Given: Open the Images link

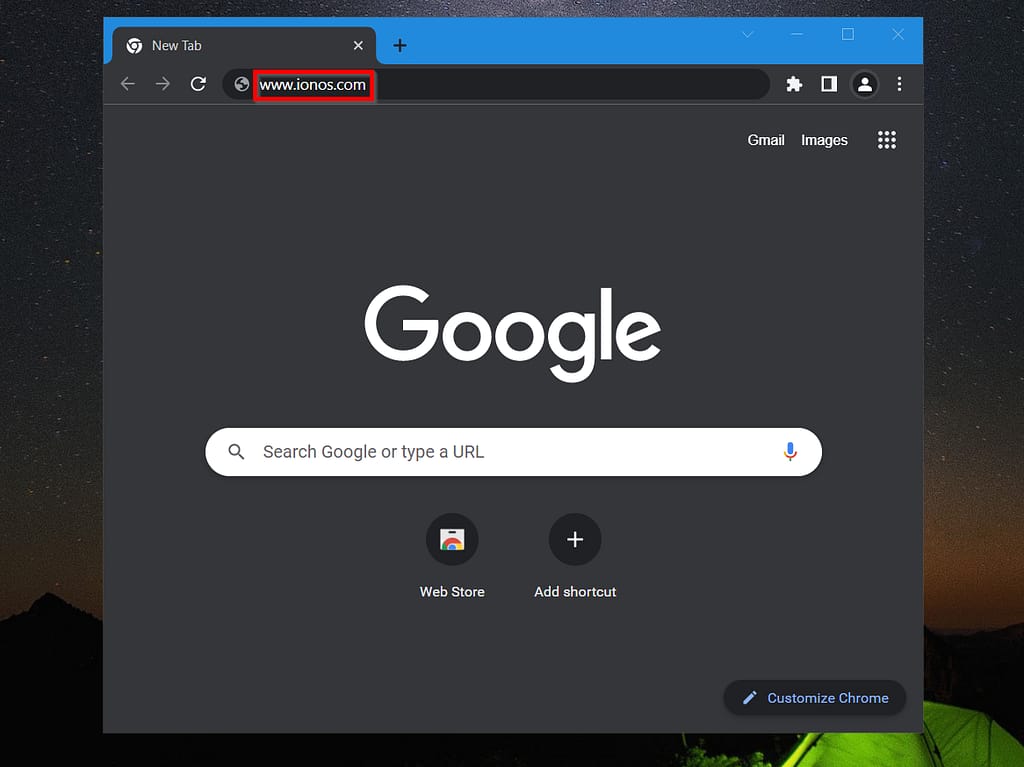Looking at the screenshot, I should (x=824, y=140).
